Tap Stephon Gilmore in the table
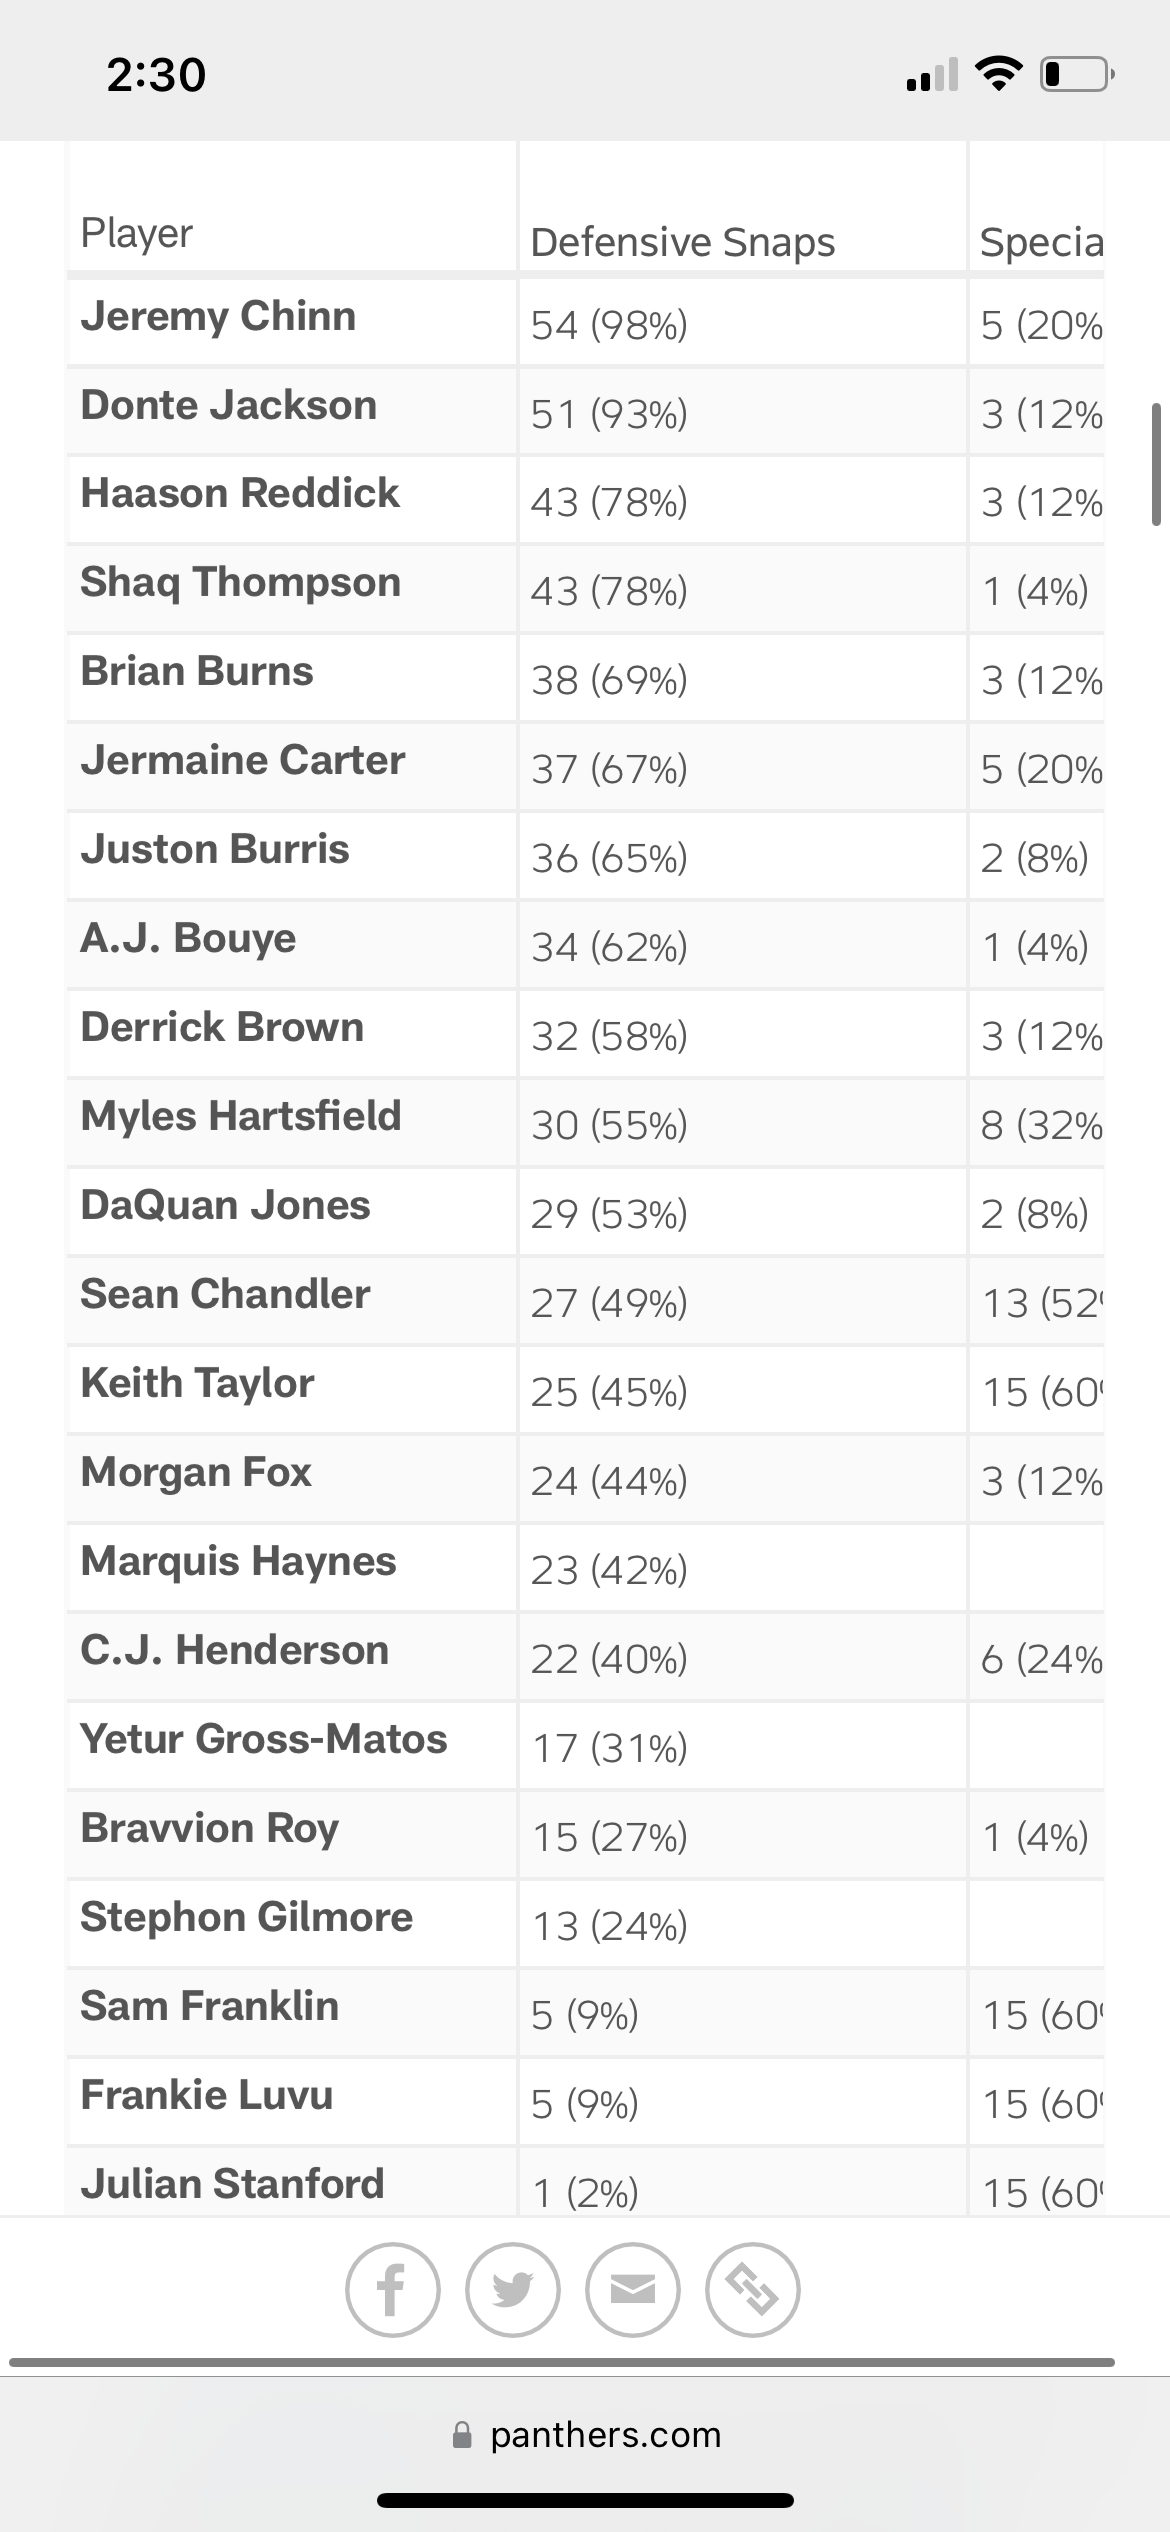 pos(246,1917)
